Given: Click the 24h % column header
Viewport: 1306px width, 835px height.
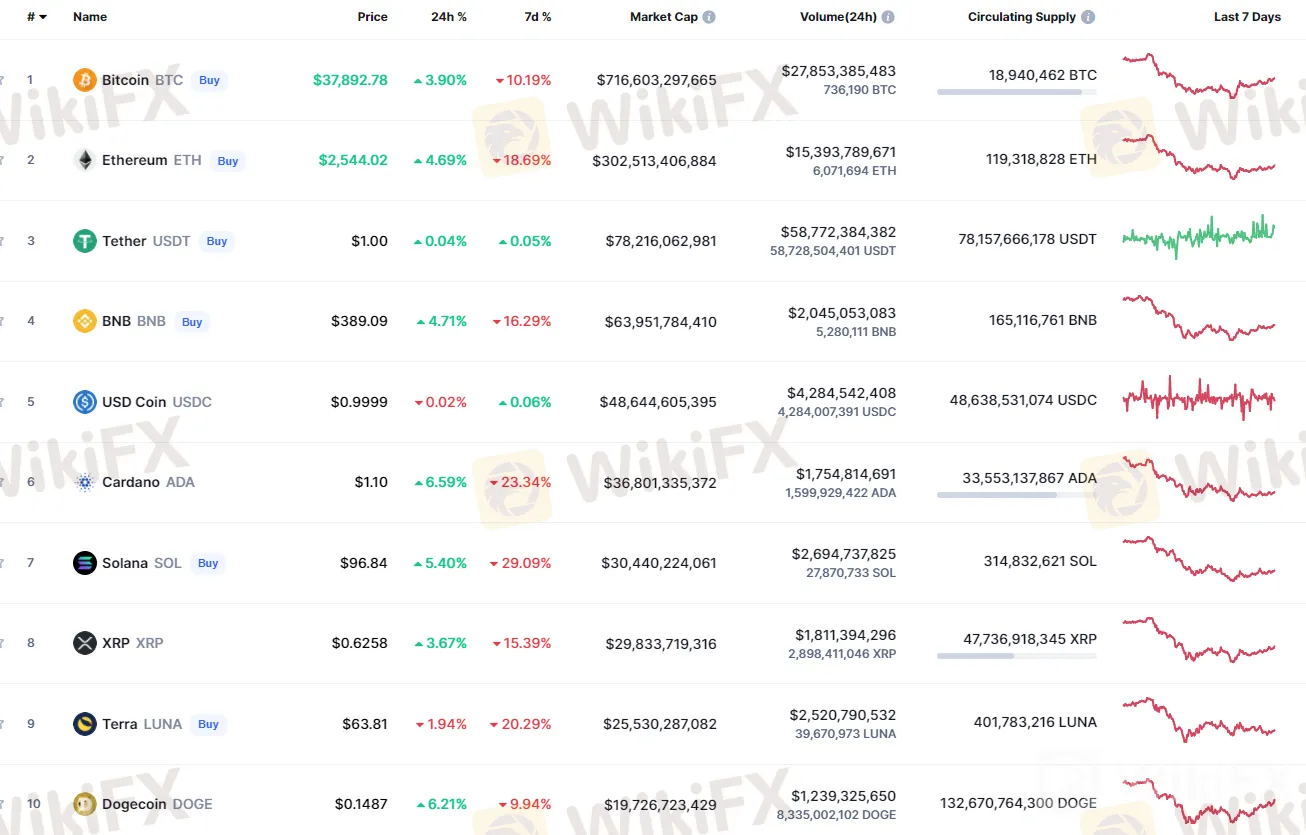Looking at the screenshot, I should click(x=448, y=17).
